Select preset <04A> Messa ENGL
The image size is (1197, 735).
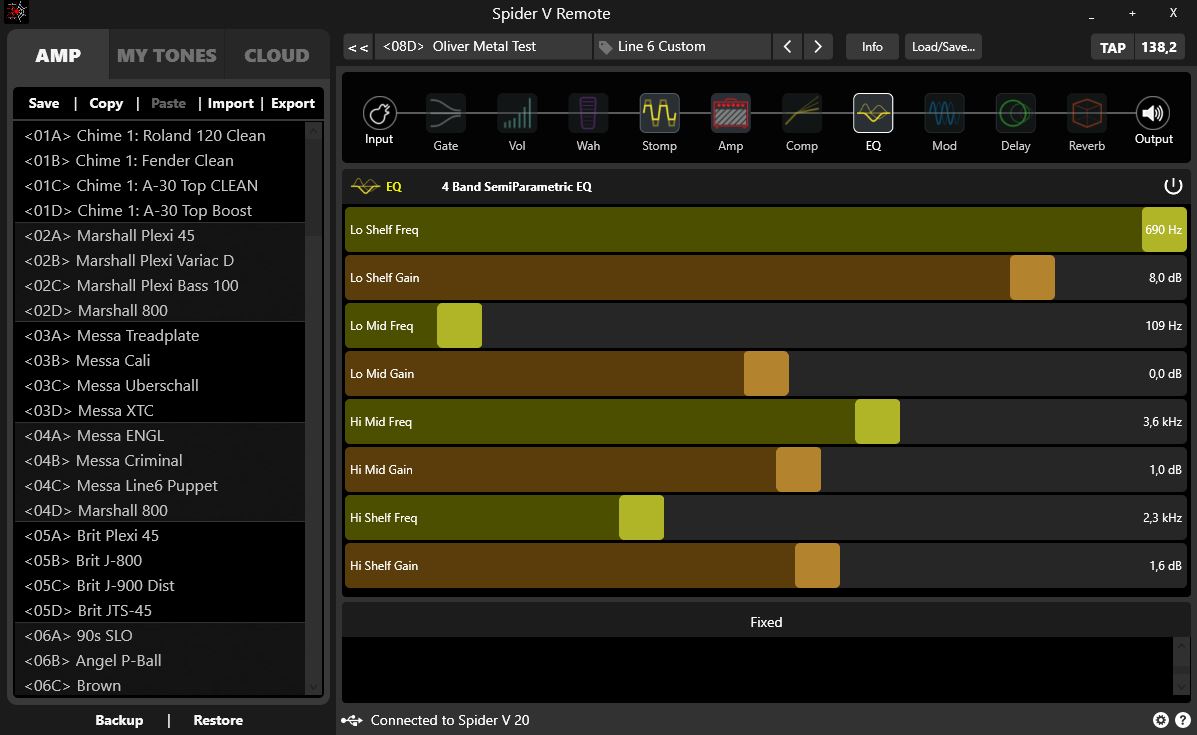coord(160,436)
